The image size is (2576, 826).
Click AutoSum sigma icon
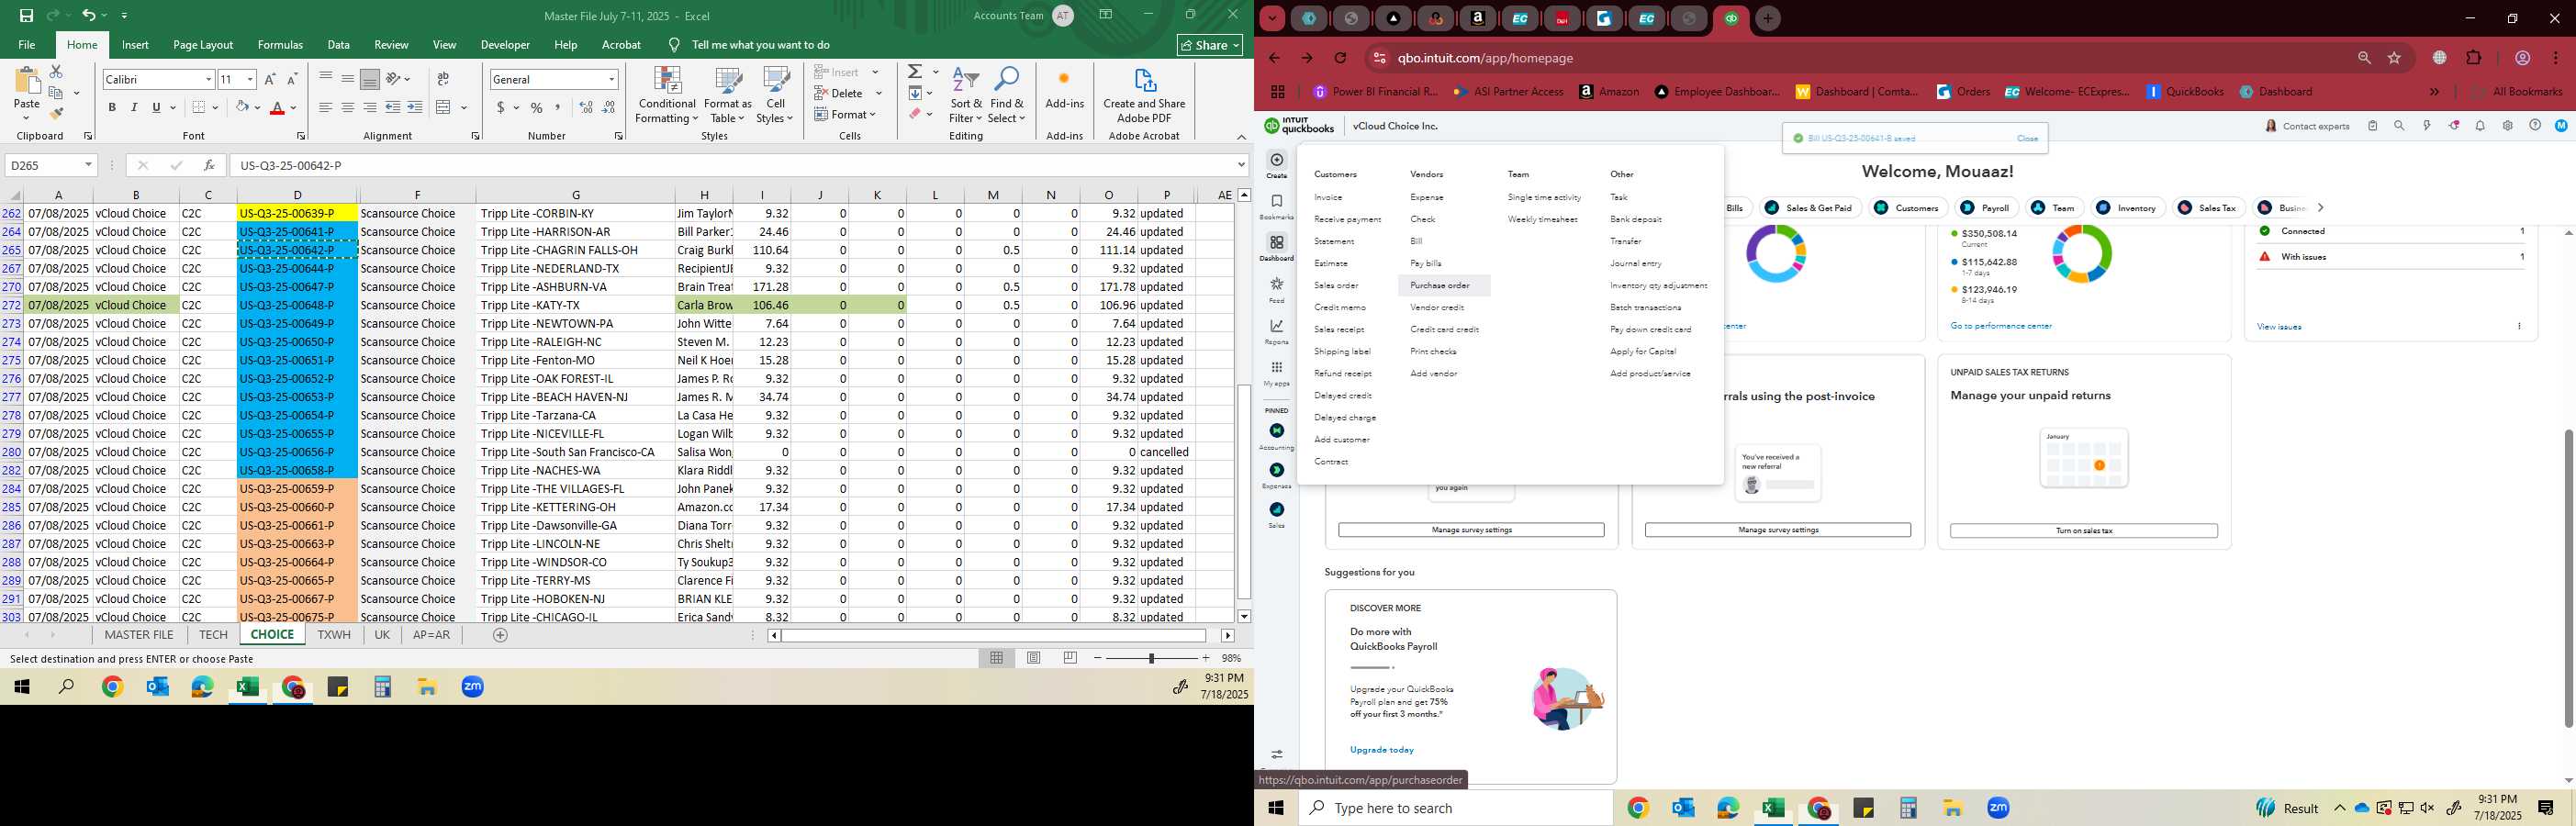point(915,72)
